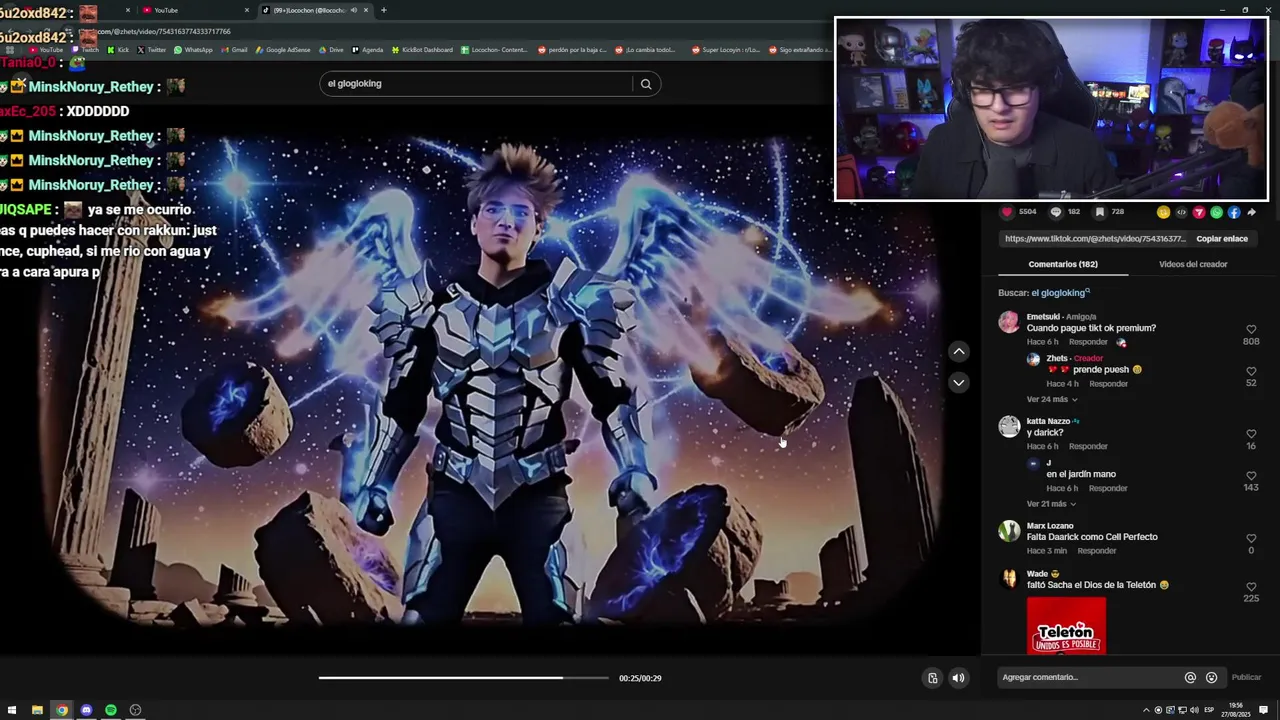Image resolution: width=1280 pixels, height=720 pixels.
Task: Open Chrome from the taskbar
Action: point(62,710)
